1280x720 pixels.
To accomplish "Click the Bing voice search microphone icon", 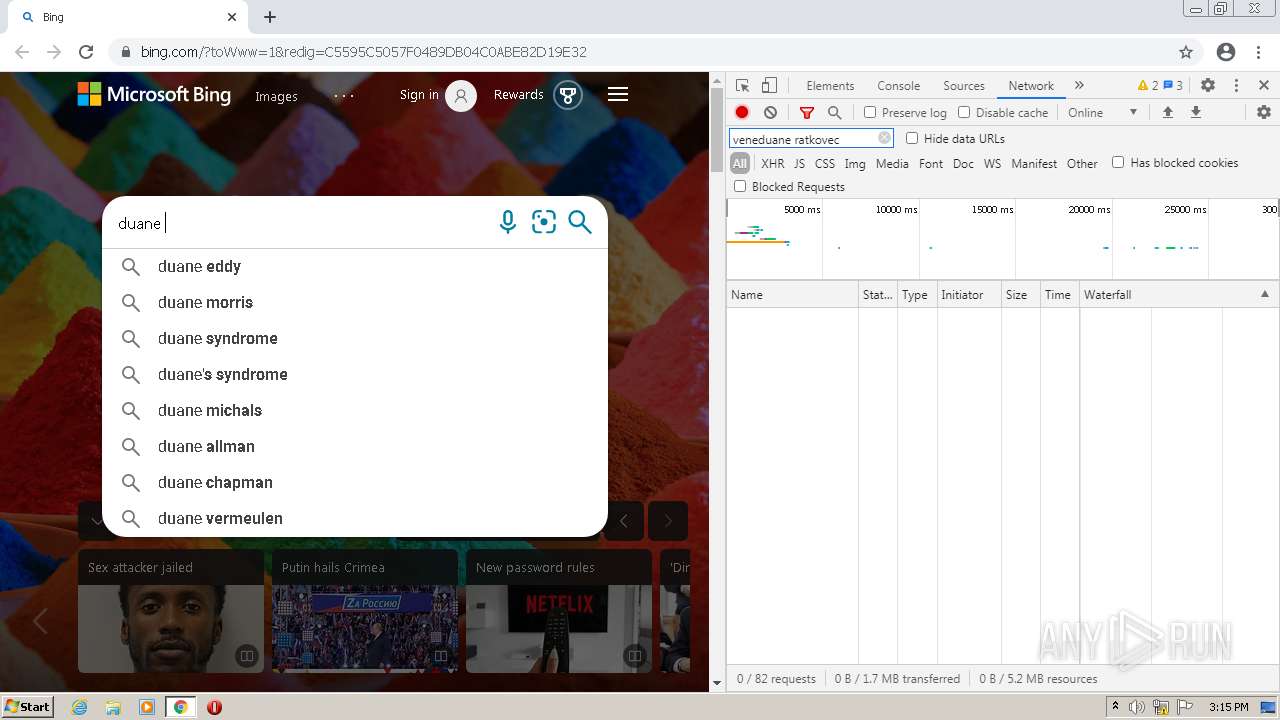I will pos(508,222).
